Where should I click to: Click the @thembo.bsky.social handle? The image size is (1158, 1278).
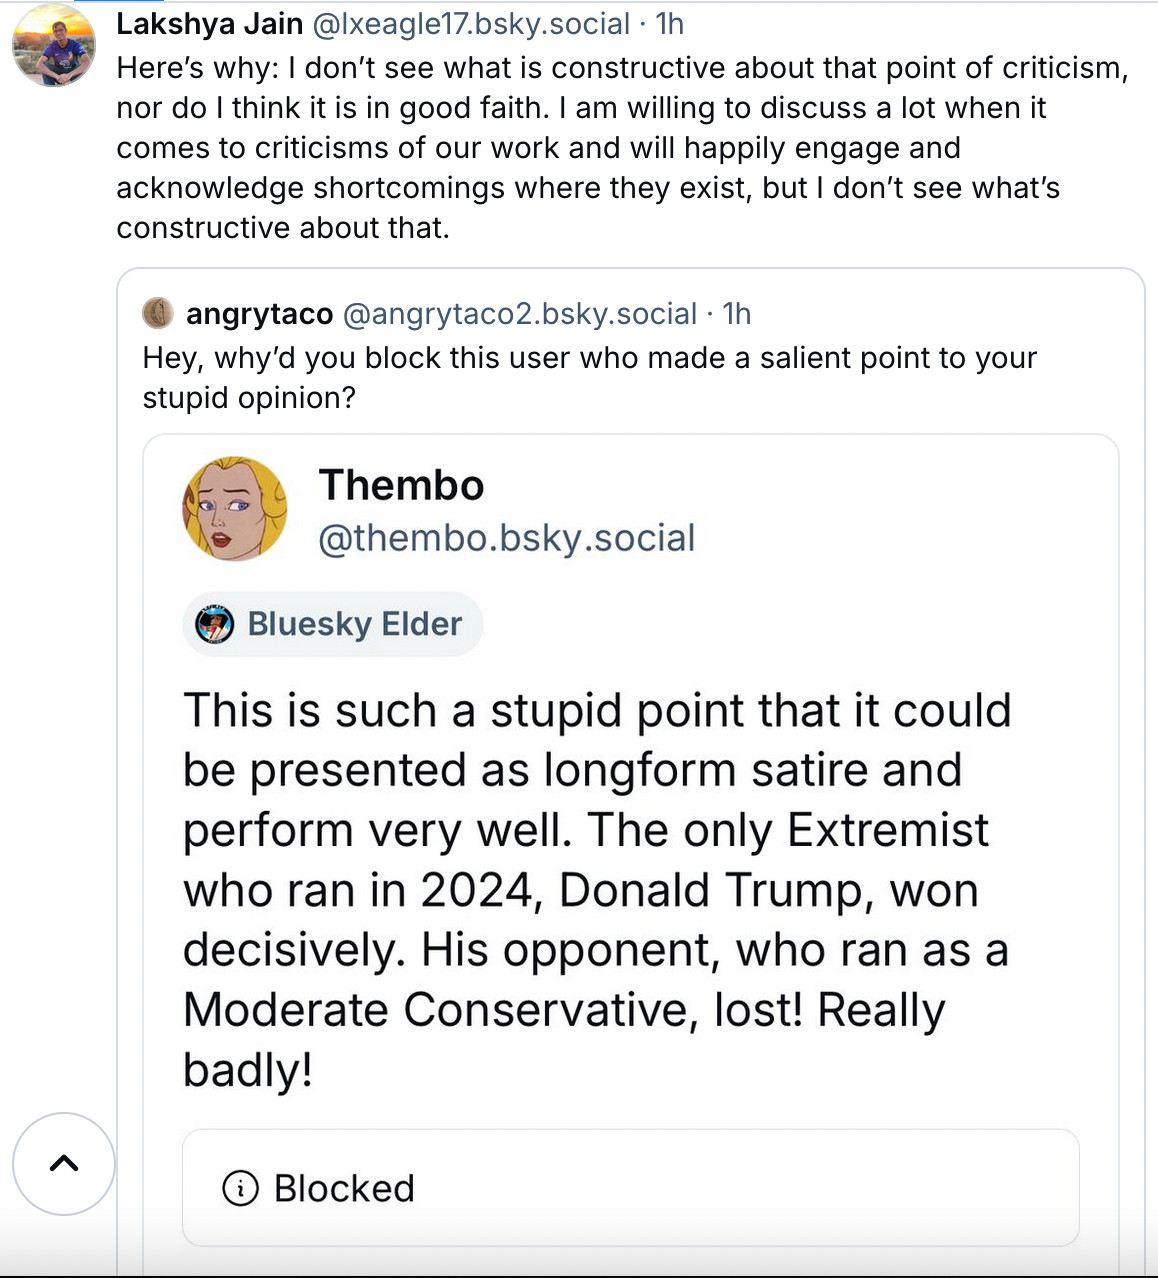click(x=506, y=538)
